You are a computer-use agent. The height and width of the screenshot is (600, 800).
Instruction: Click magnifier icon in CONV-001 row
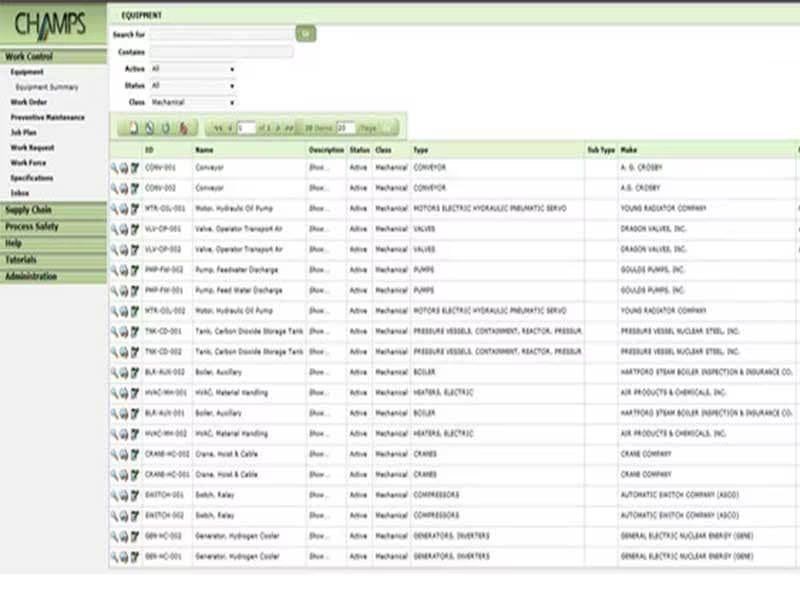tap(114, 168)
